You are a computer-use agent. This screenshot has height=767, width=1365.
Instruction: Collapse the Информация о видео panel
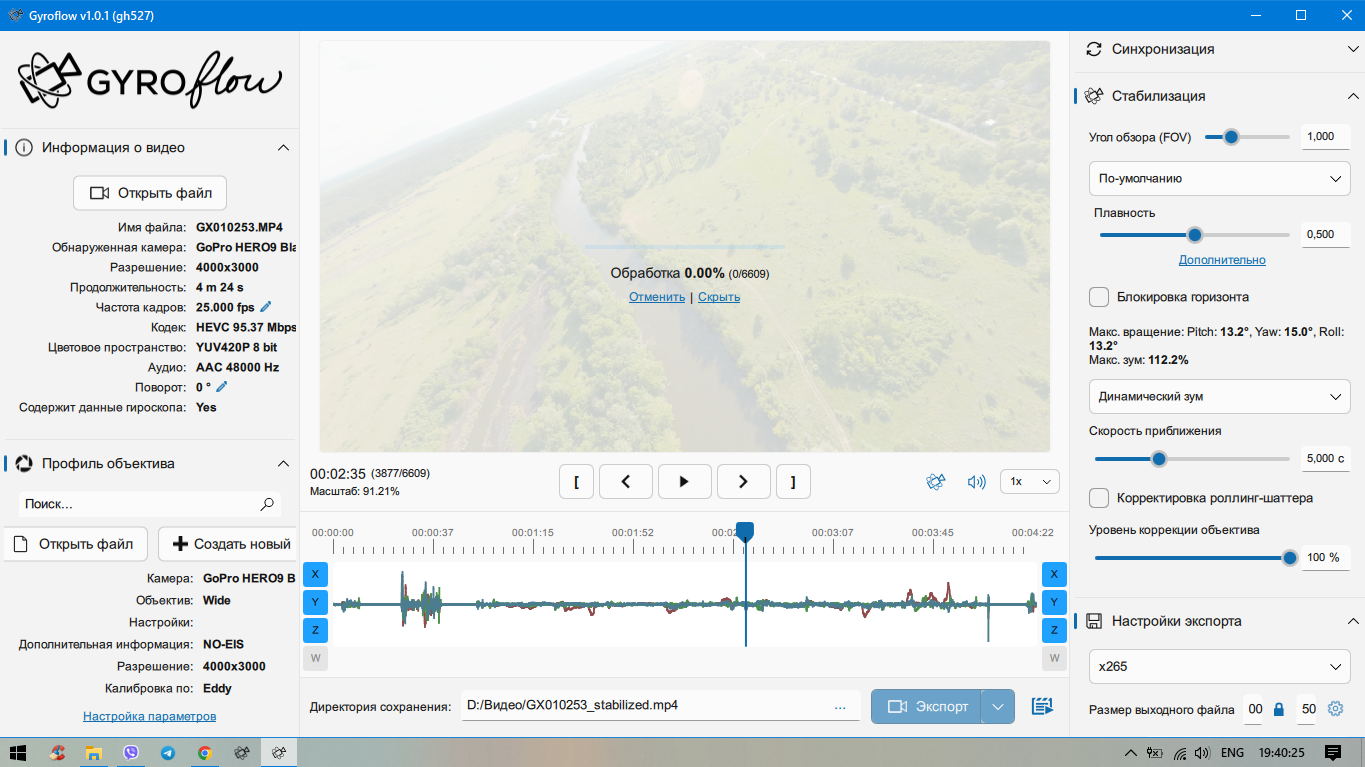(283, 146)
